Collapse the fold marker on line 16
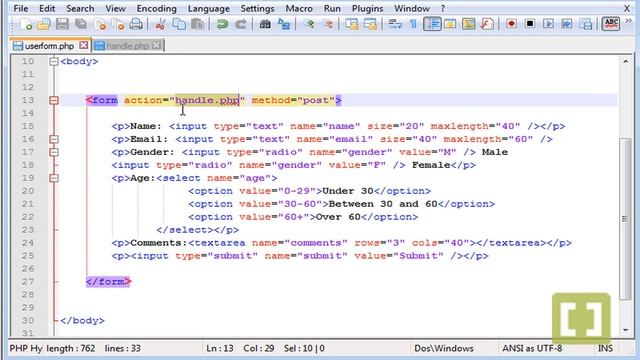The width and height of the screenshot is (640, 360). tap(54, 139)
